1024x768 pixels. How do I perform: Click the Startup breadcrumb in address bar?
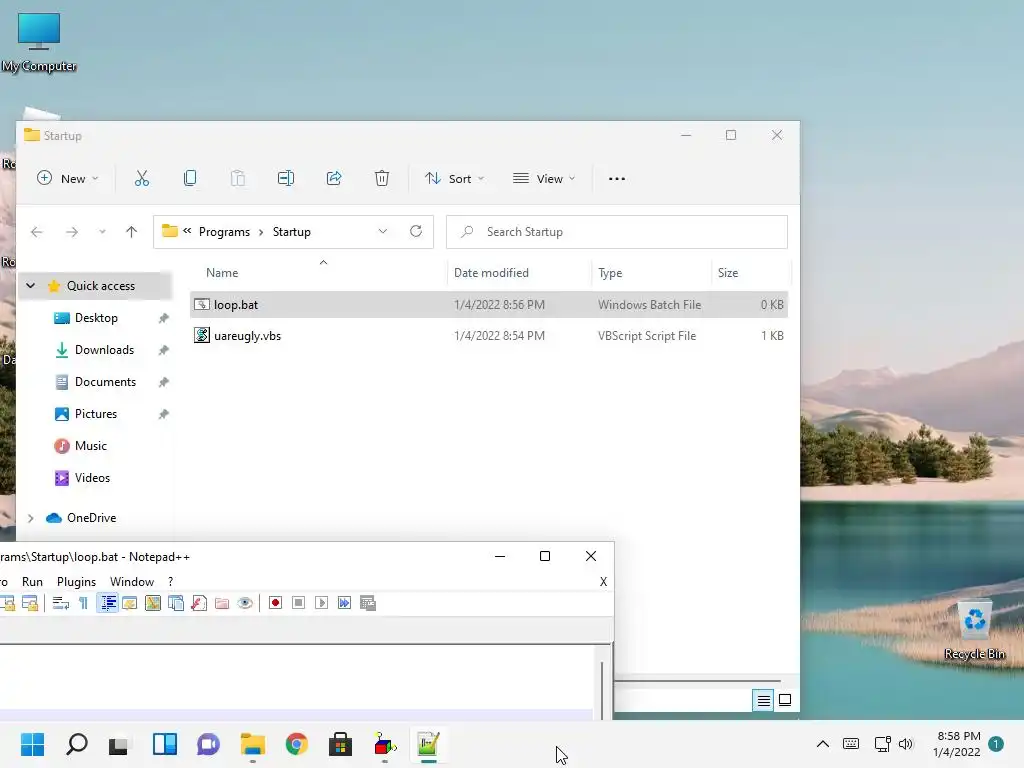coord(291,232)
